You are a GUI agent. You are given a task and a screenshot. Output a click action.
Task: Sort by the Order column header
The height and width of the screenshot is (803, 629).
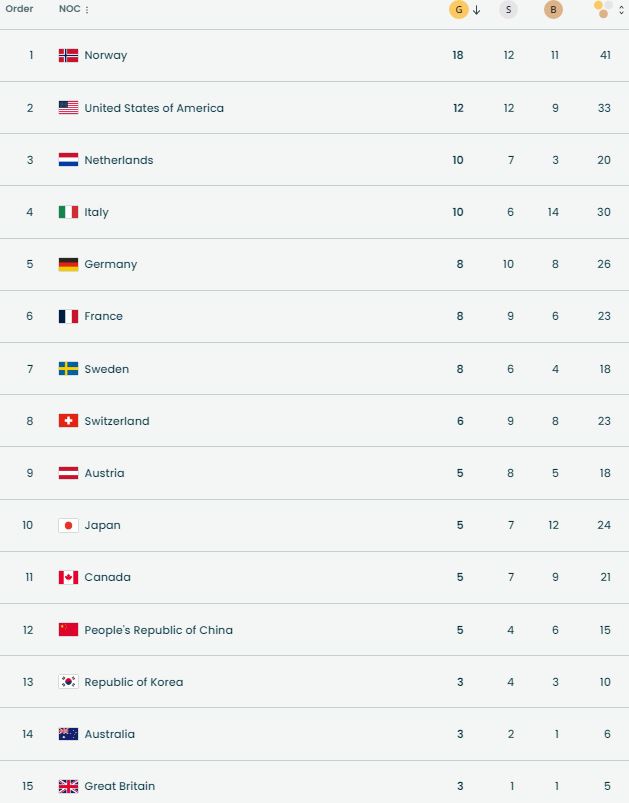pos(19,9)
